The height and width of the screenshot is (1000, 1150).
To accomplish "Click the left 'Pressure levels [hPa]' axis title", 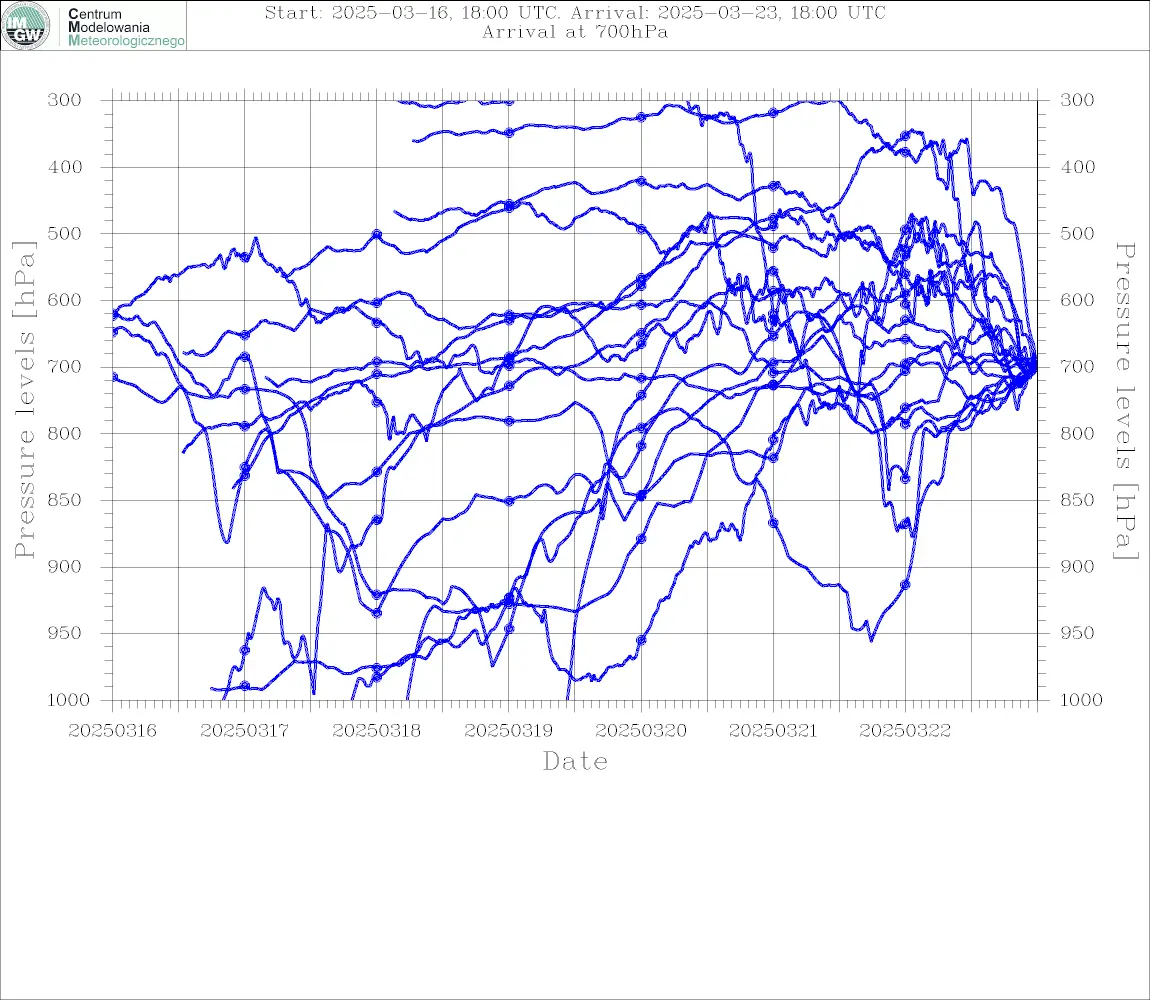I will (24, 400).
